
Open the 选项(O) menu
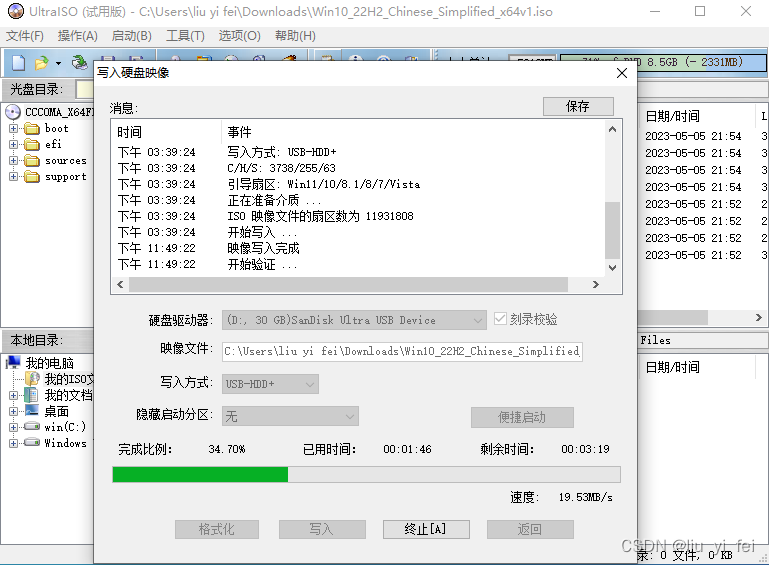coord(239,36)
